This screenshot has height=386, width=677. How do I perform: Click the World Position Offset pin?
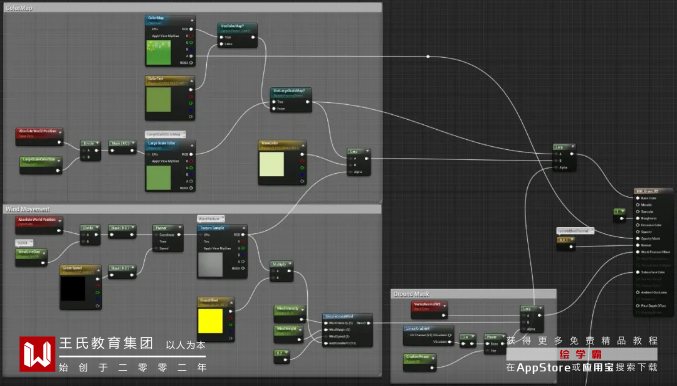pyautogui.click(x=638, y=252)
